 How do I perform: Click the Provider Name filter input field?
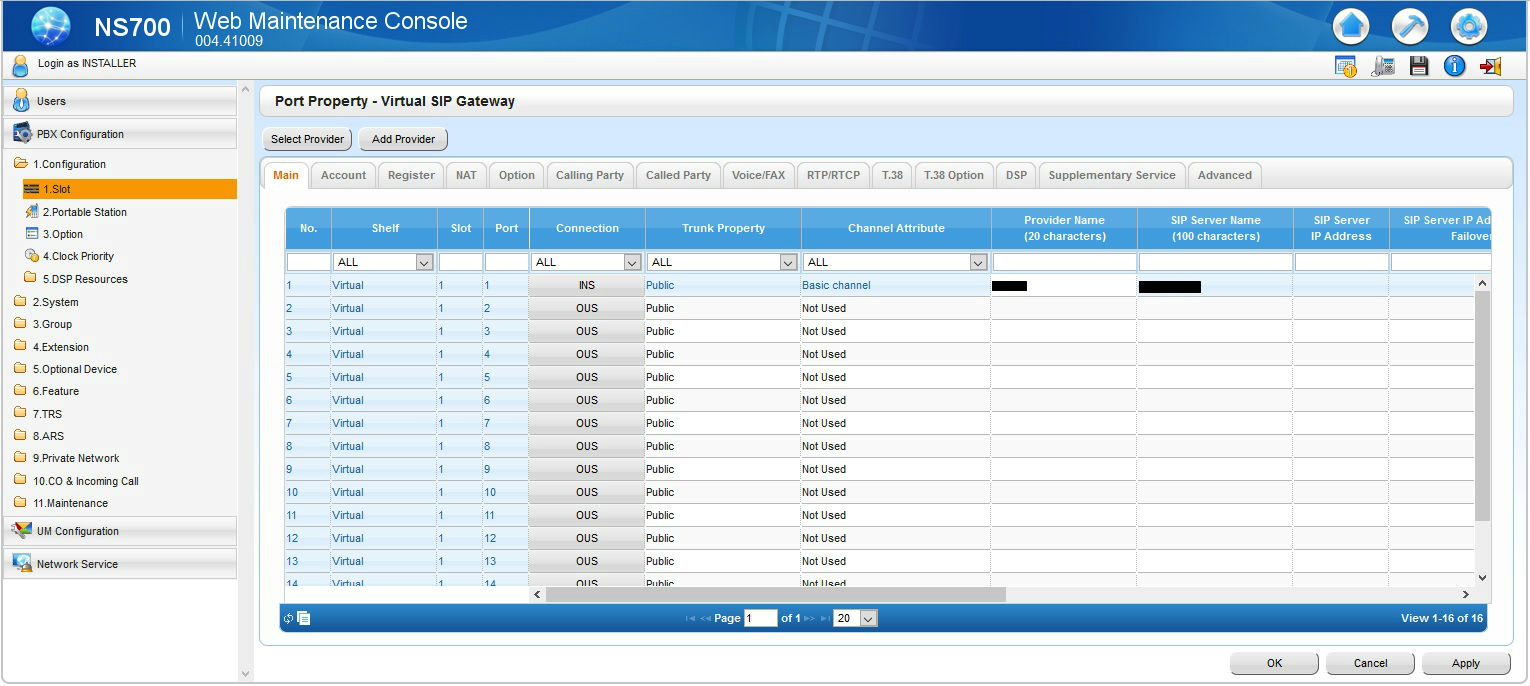(1064, 262)
